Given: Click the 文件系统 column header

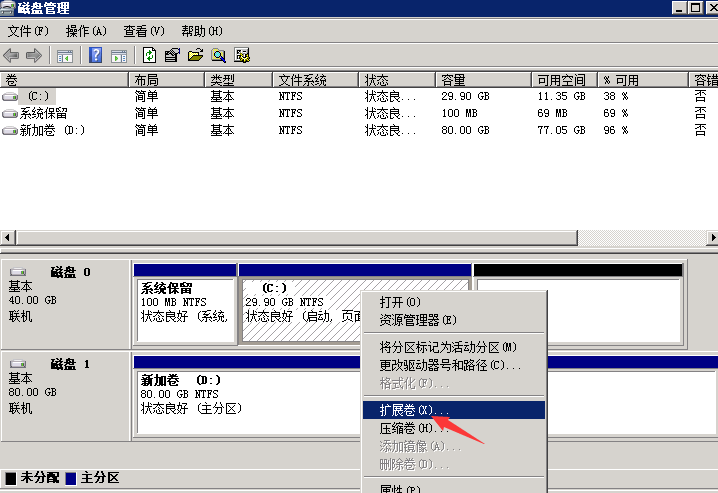Looking at the screenshot, I should tap(314, 80).
